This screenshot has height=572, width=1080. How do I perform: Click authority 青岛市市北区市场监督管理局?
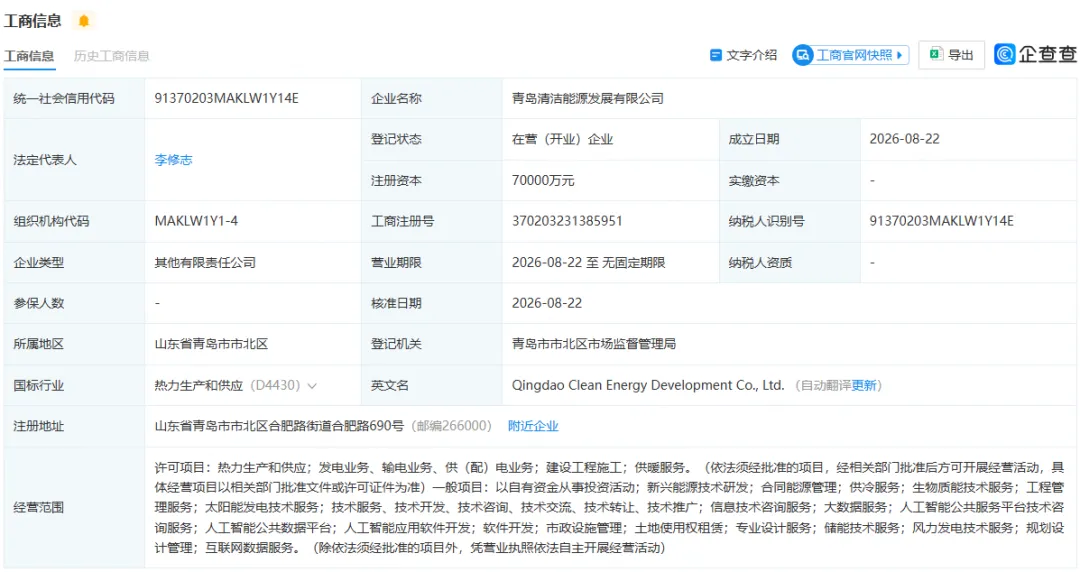pos(594,344)
